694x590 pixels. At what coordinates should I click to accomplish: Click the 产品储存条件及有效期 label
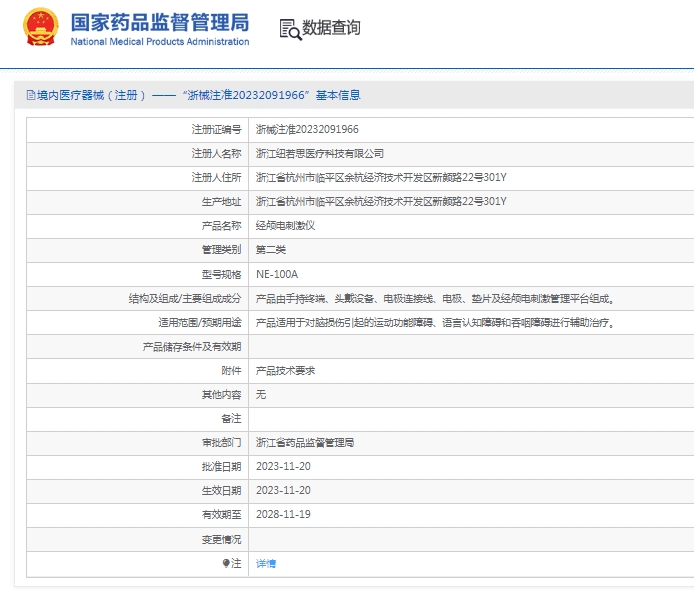(192, 347)
